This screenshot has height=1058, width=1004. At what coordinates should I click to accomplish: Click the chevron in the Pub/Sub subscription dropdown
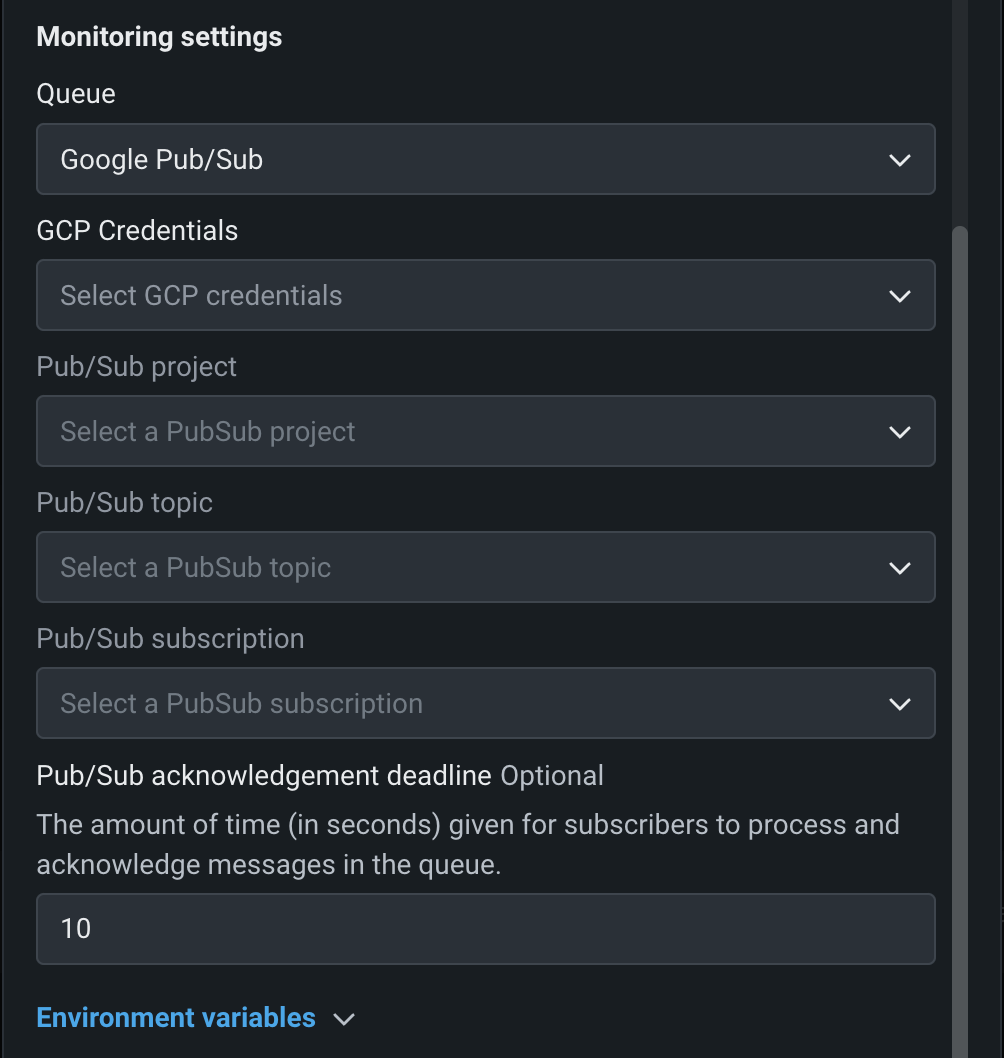[899, 704]
